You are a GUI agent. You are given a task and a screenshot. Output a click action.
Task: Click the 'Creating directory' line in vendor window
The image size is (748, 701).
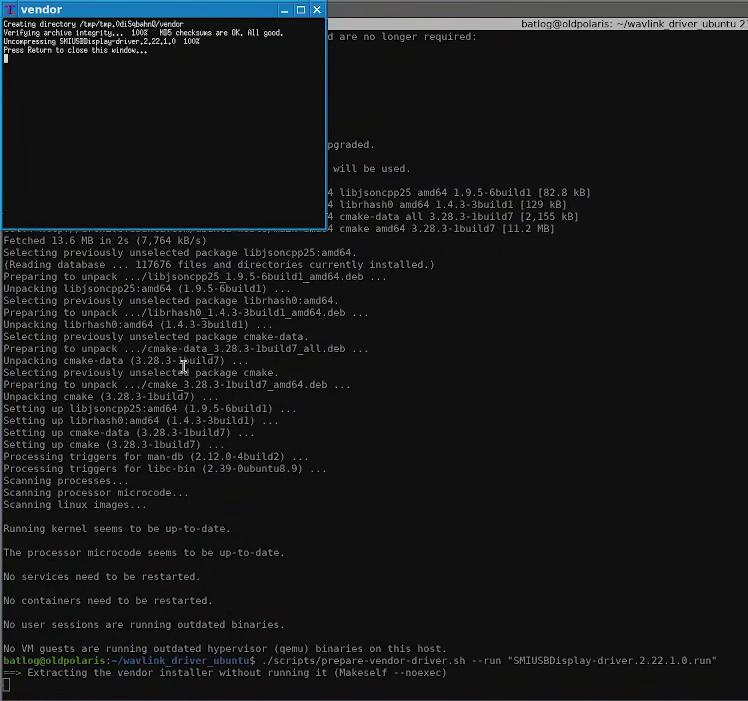pos(94,24)
